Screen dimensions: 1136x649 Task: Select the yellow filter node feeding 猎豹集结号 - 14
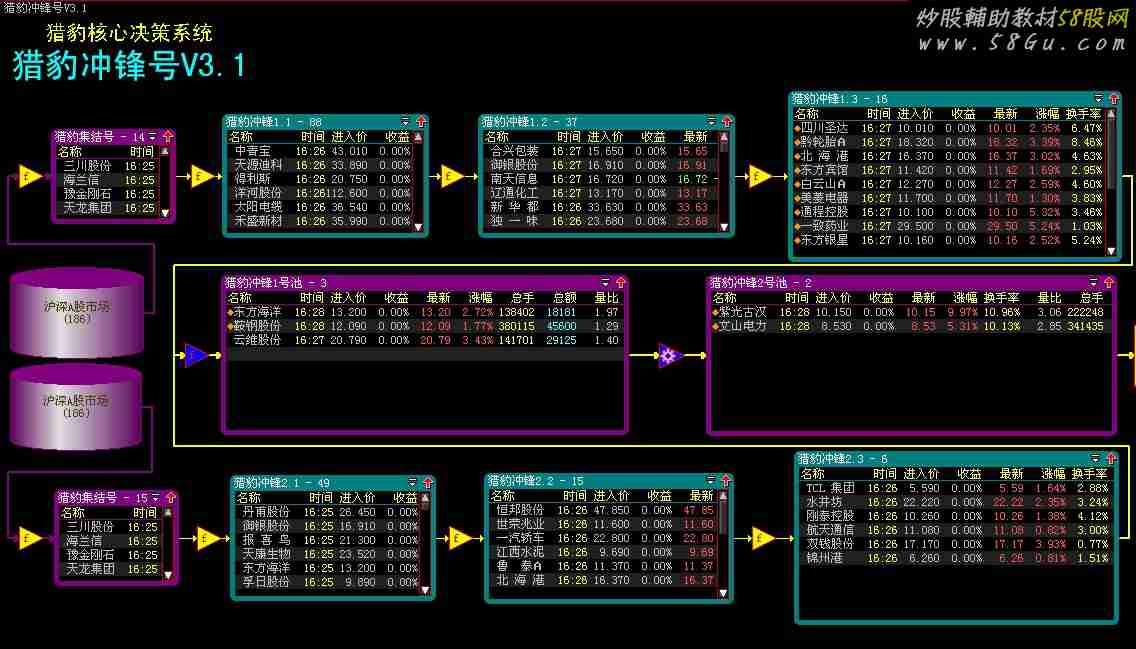30,176
